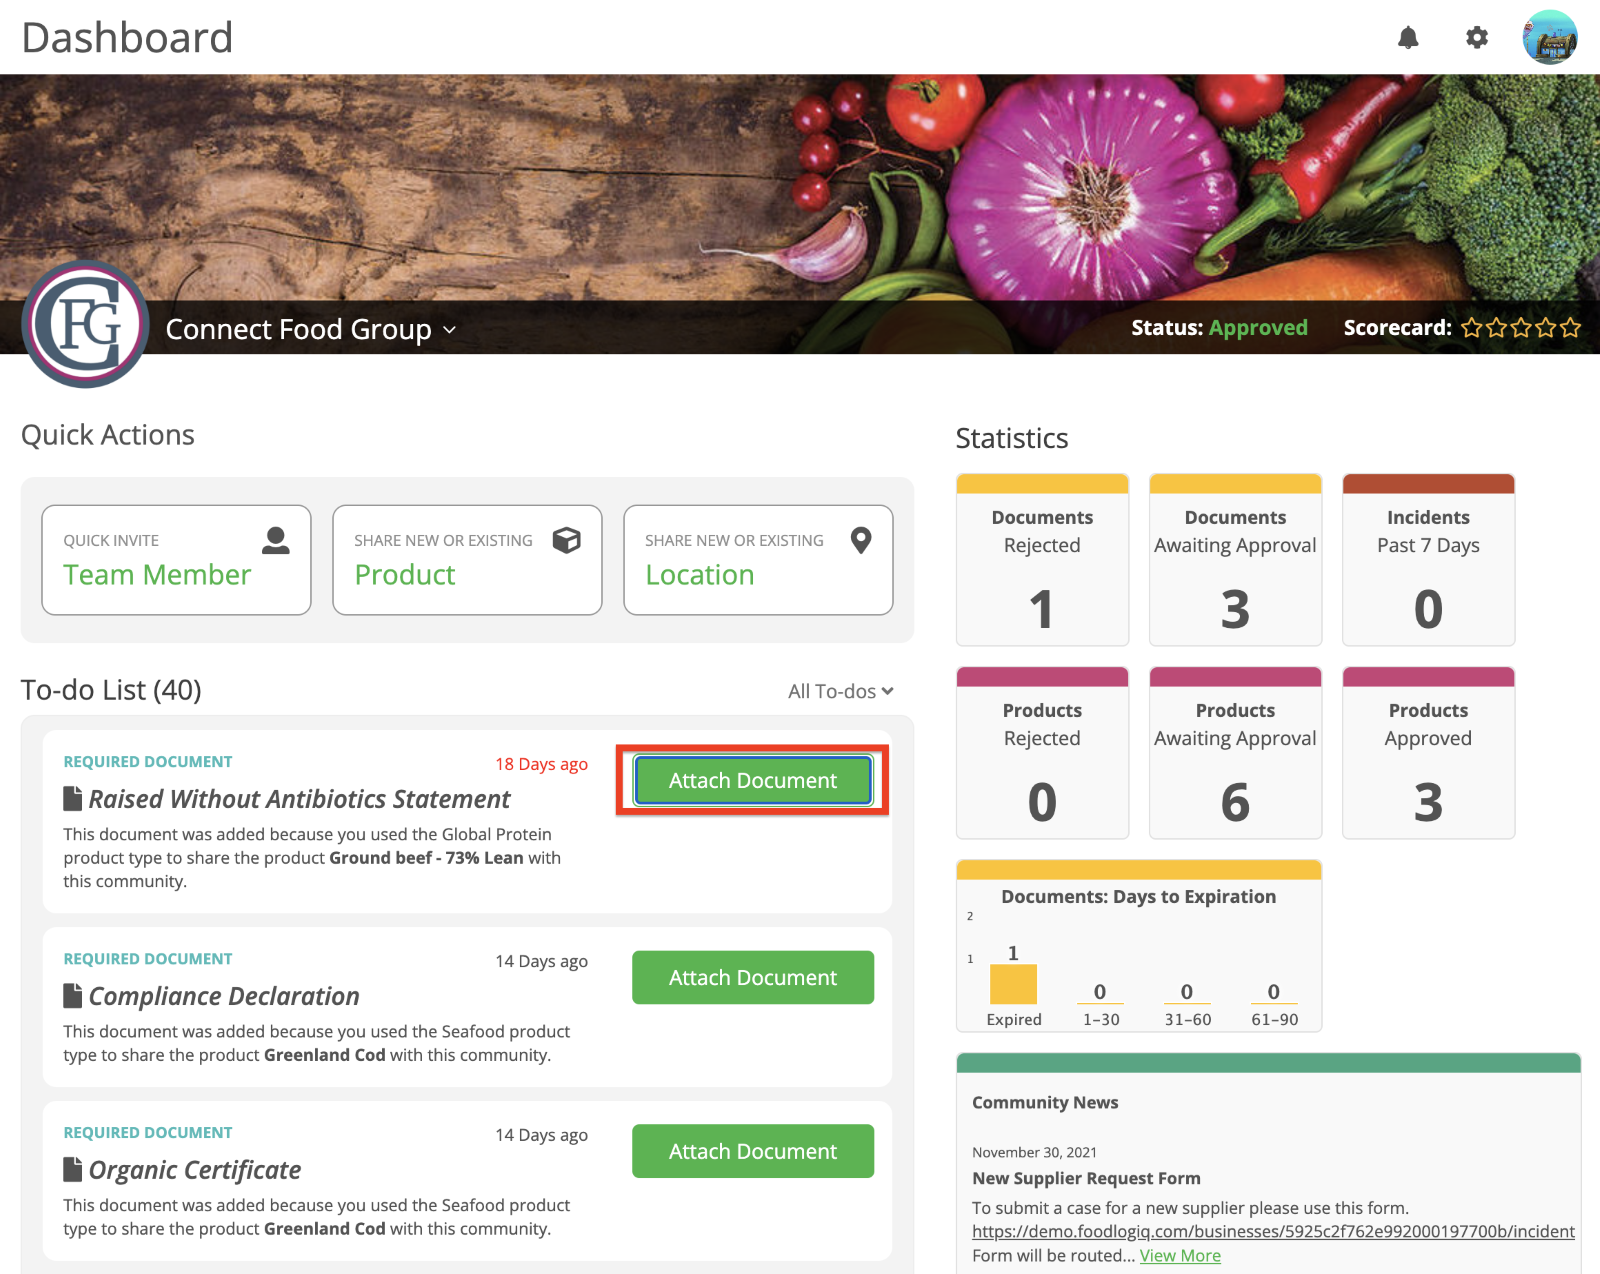The image size is (1600, 1274).
Task: Attach document for Raised Without Antibiotics Statement
Action: [x=753, y=781]
